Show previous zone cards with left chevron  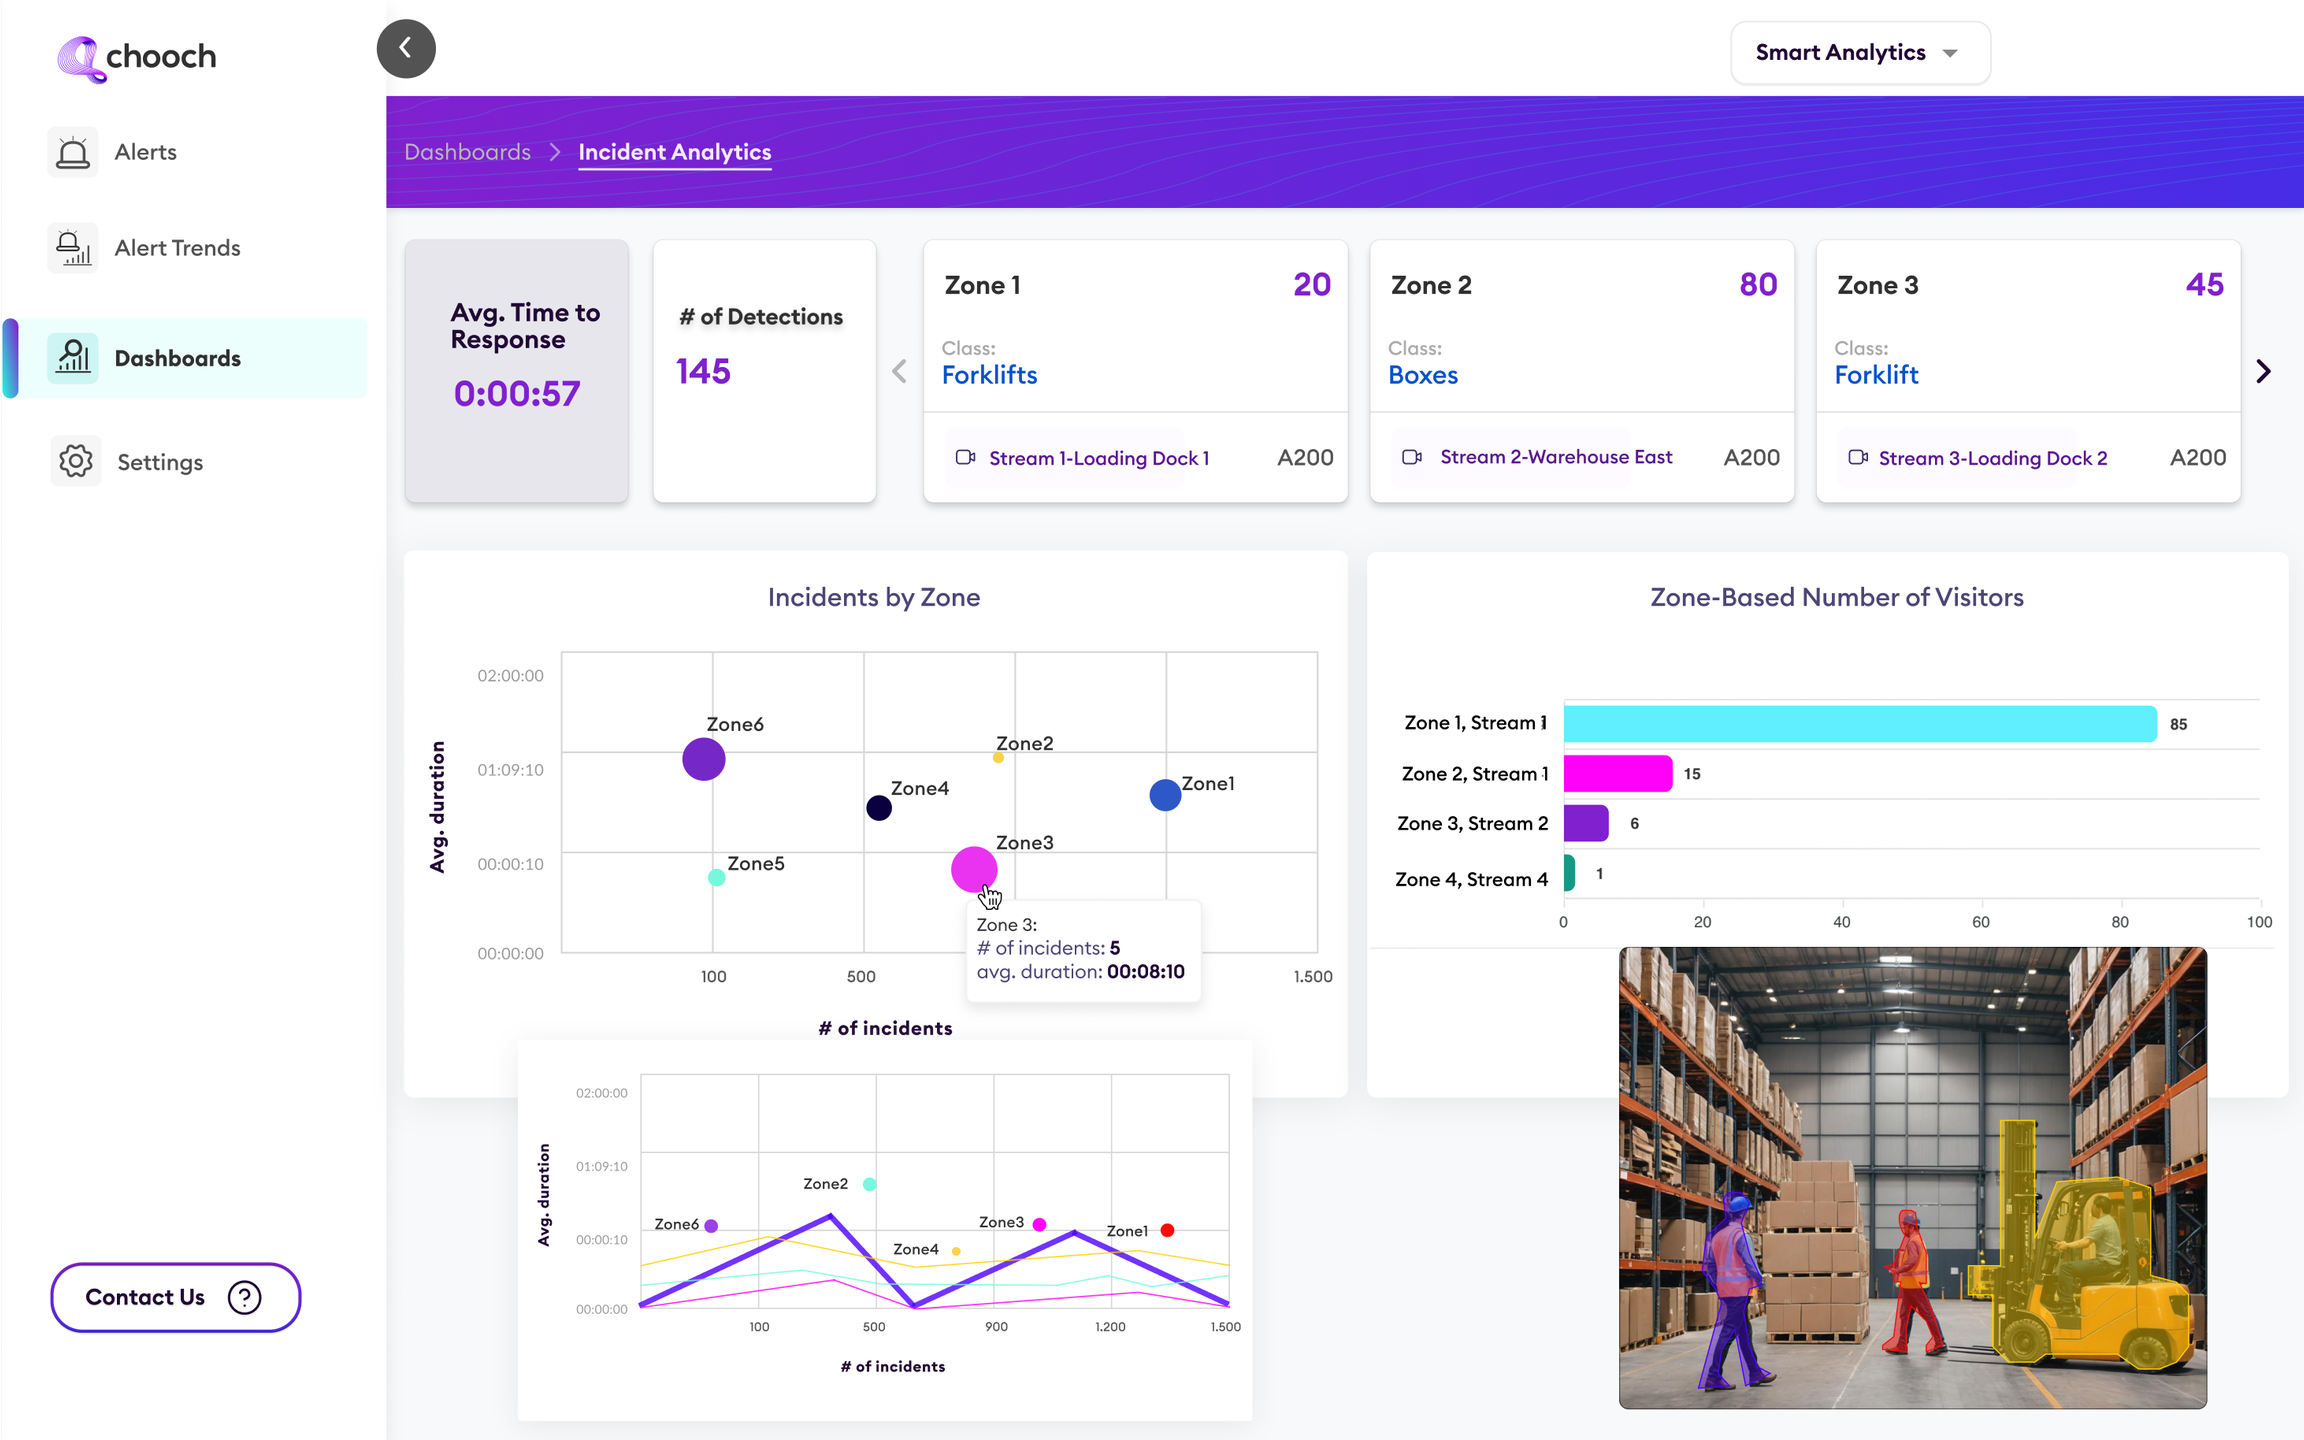pos(899,371)
